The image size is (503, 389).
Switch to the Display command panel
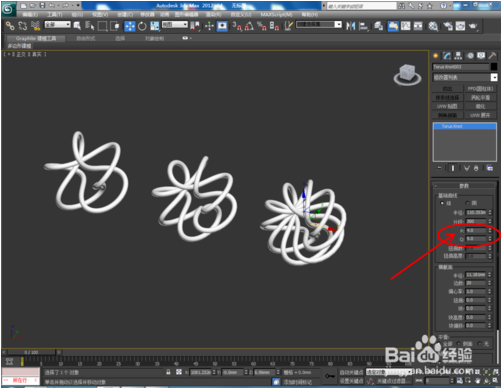point(481,56)
